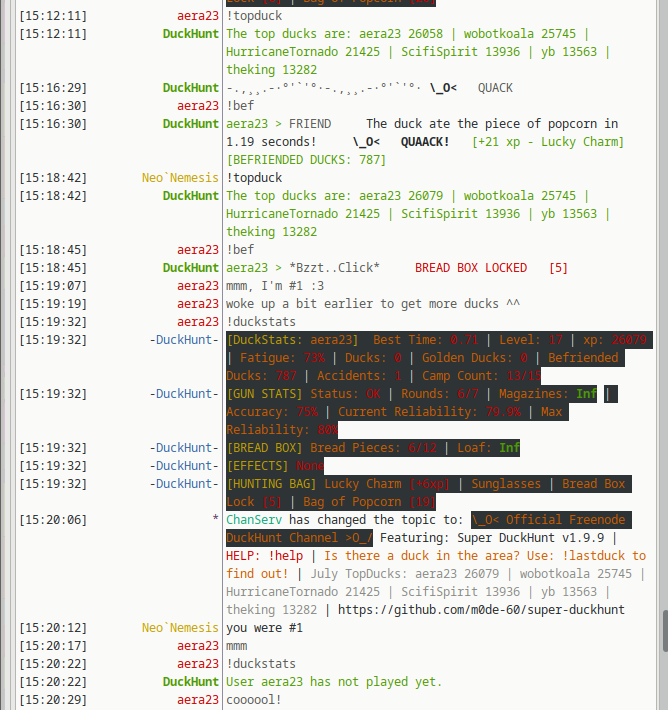Click ChanServ nick in the topic change line
Screen dimensions: 668x710
coord(254,519)
